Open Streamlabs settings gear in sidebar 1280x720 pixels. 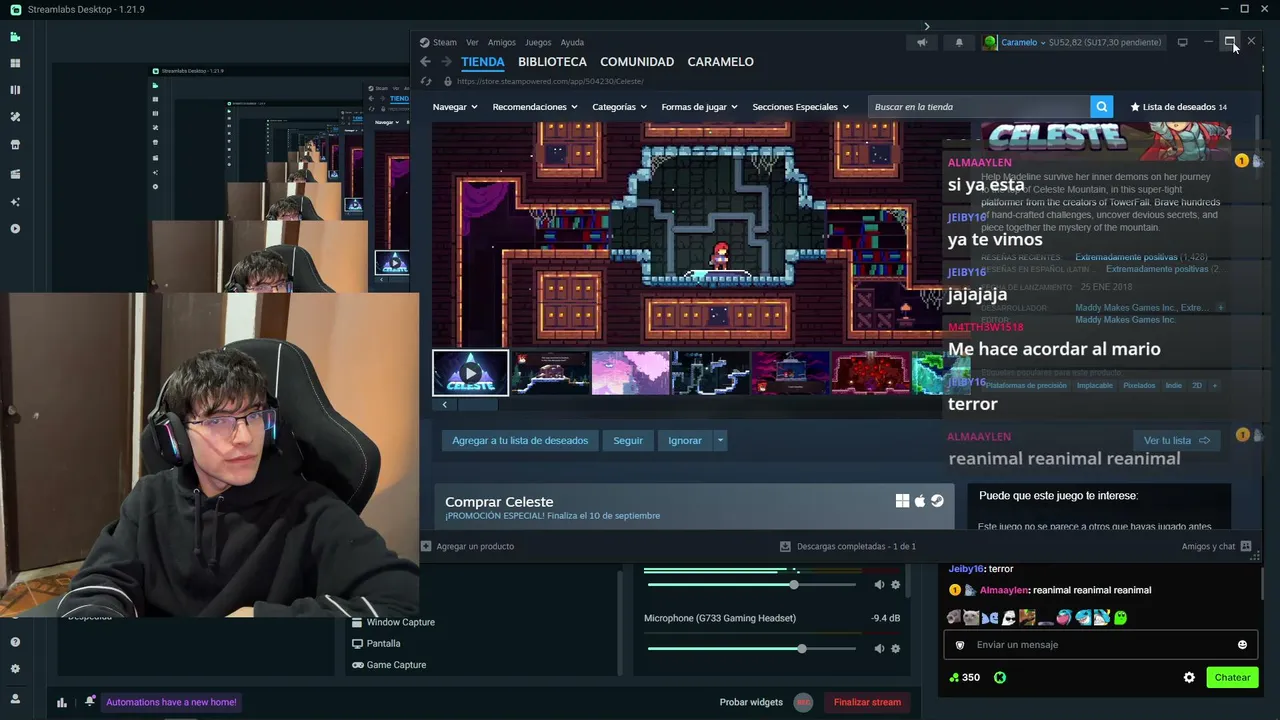tap(15, 669)
